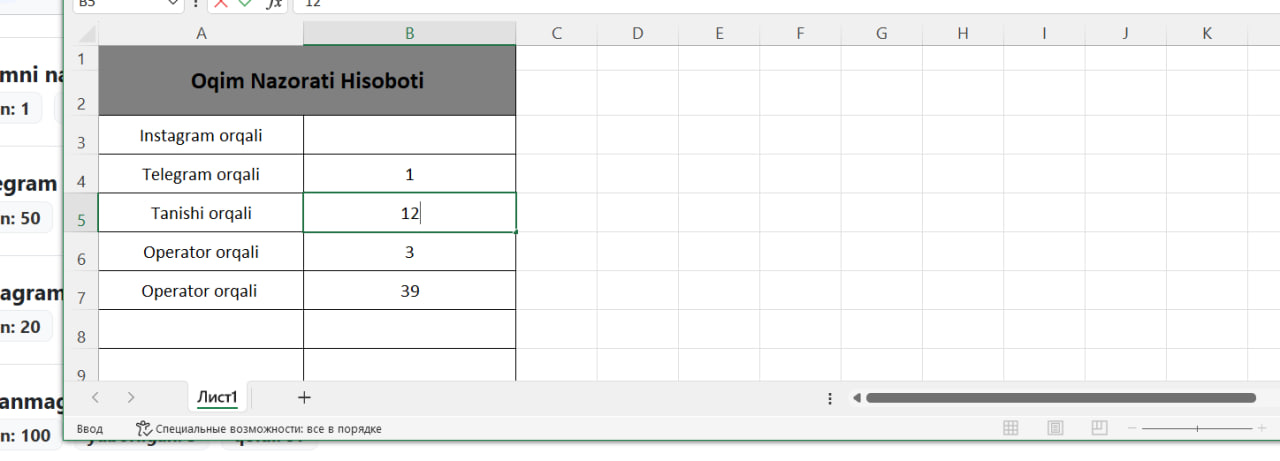
Task: Click the horizontal scrollbar thumb
Action: coord(1060,398)
